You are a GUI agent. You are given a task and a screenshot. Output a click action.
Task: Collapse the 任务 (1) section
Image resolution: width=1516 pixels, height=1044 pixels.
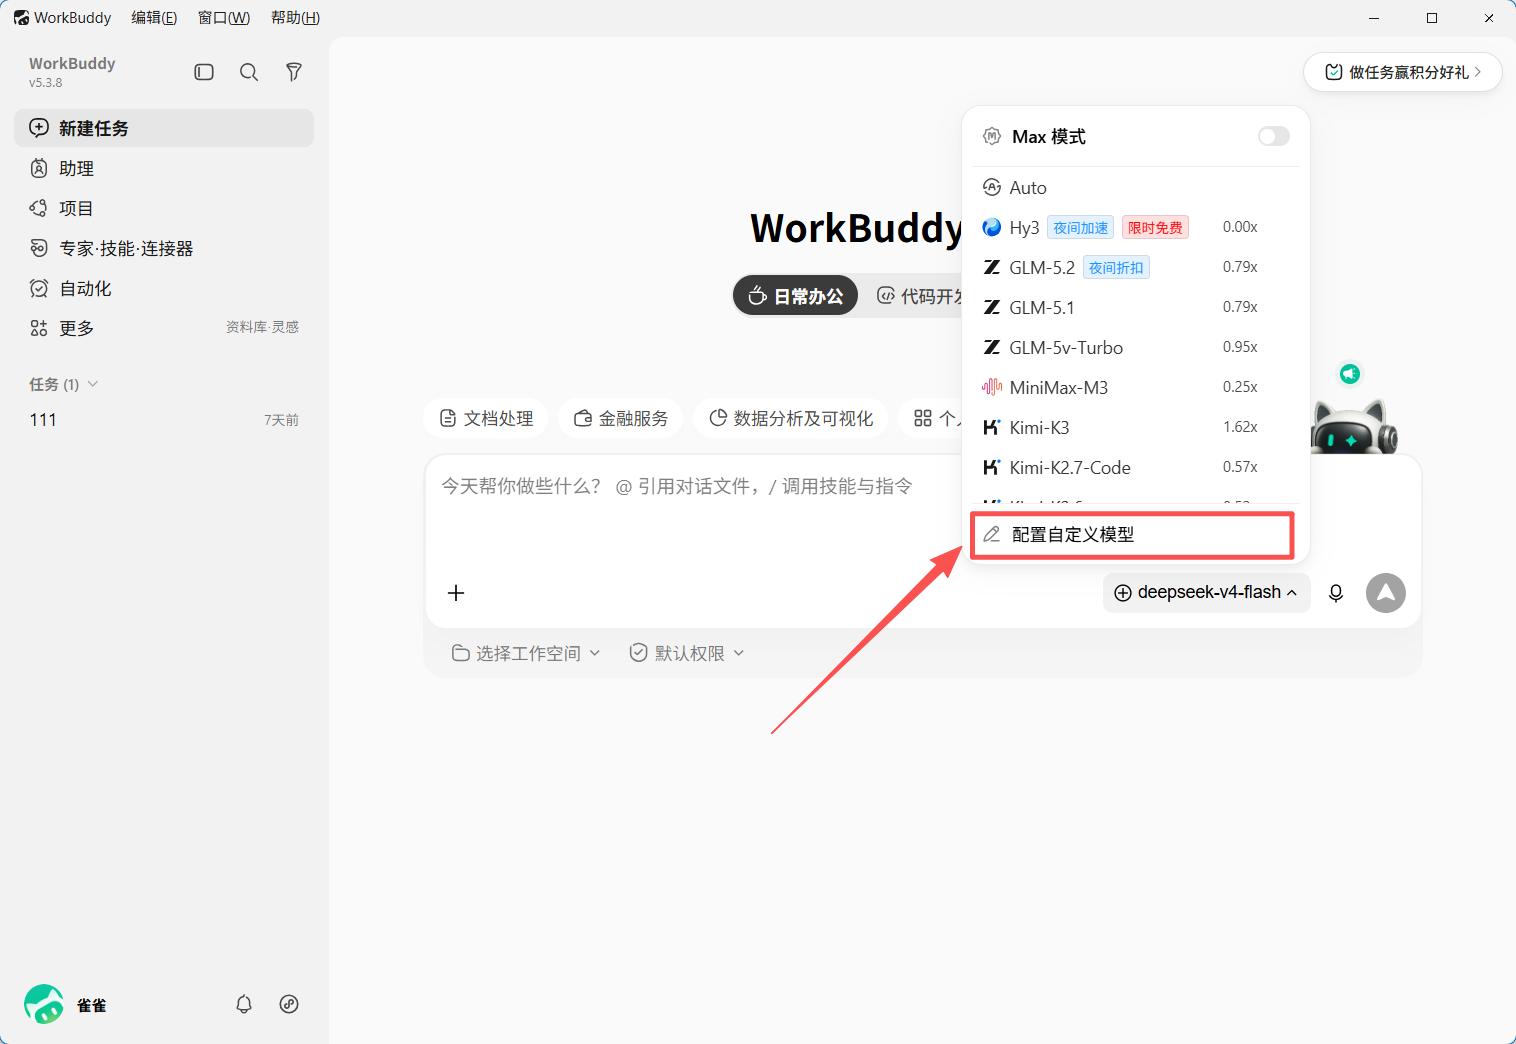[64, 384]
